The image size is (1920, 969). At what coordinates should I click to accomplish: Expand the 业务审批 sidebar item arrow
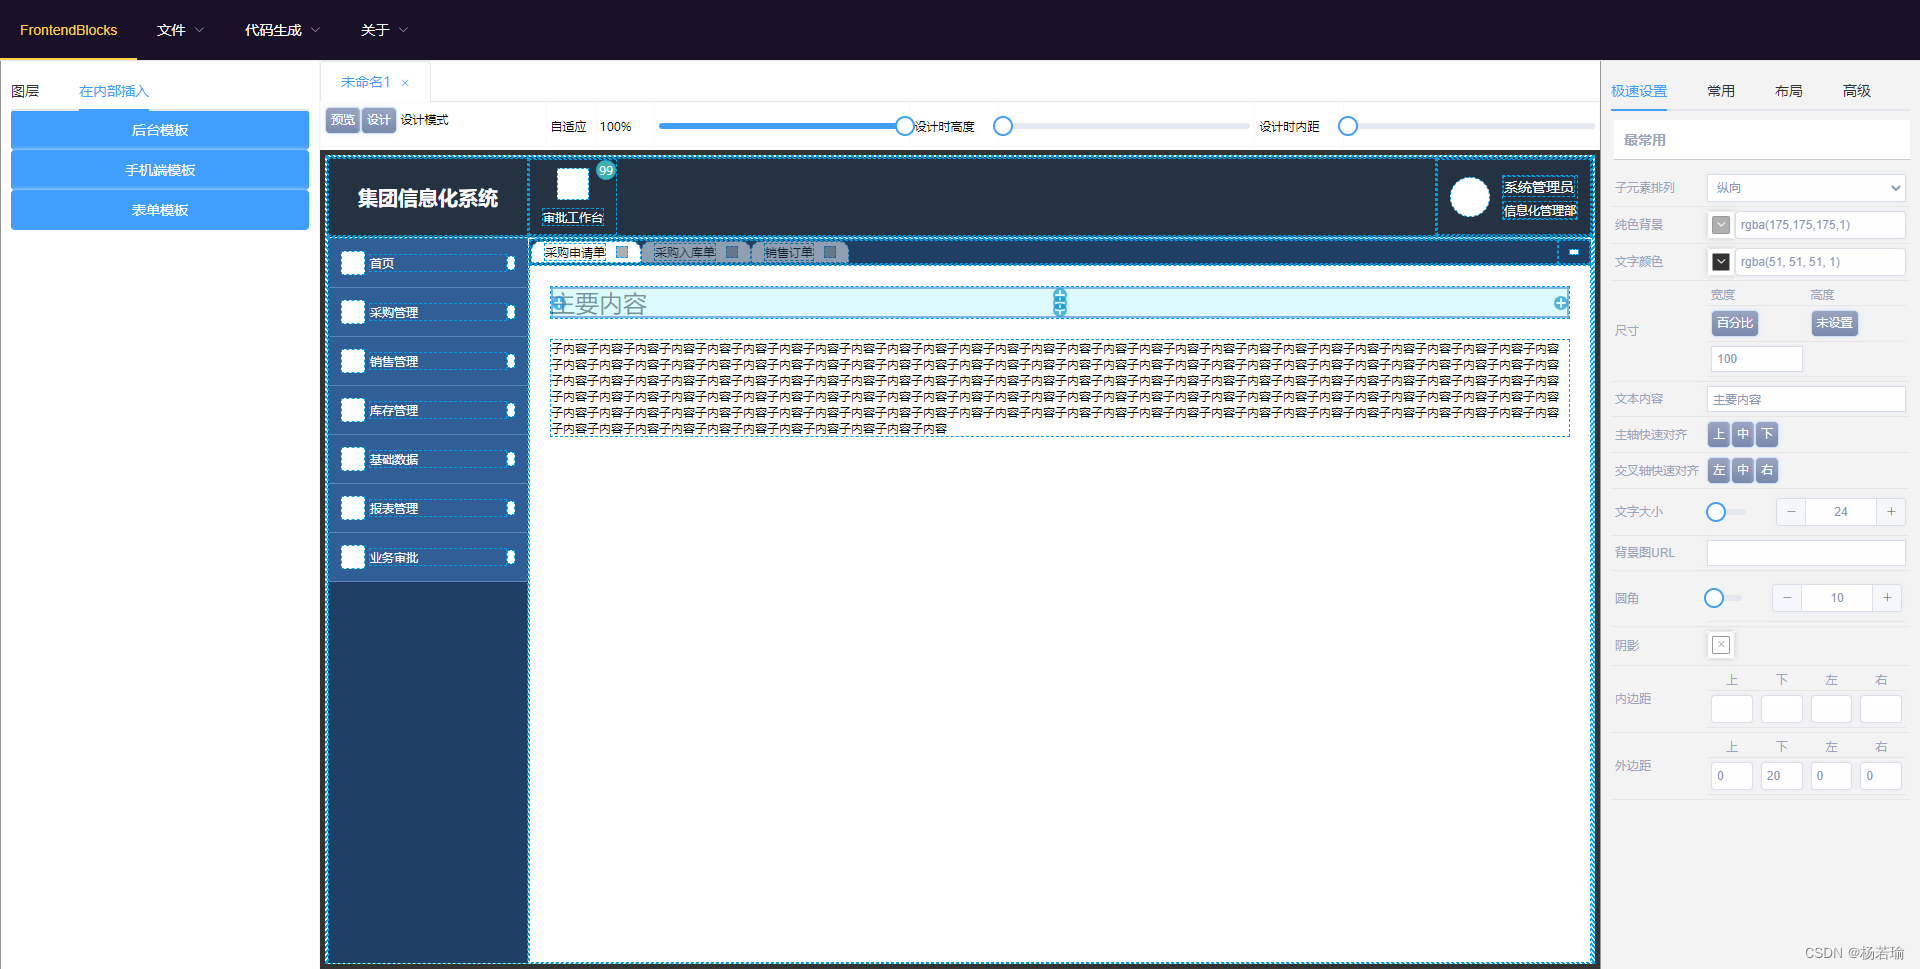pos(511,557)
